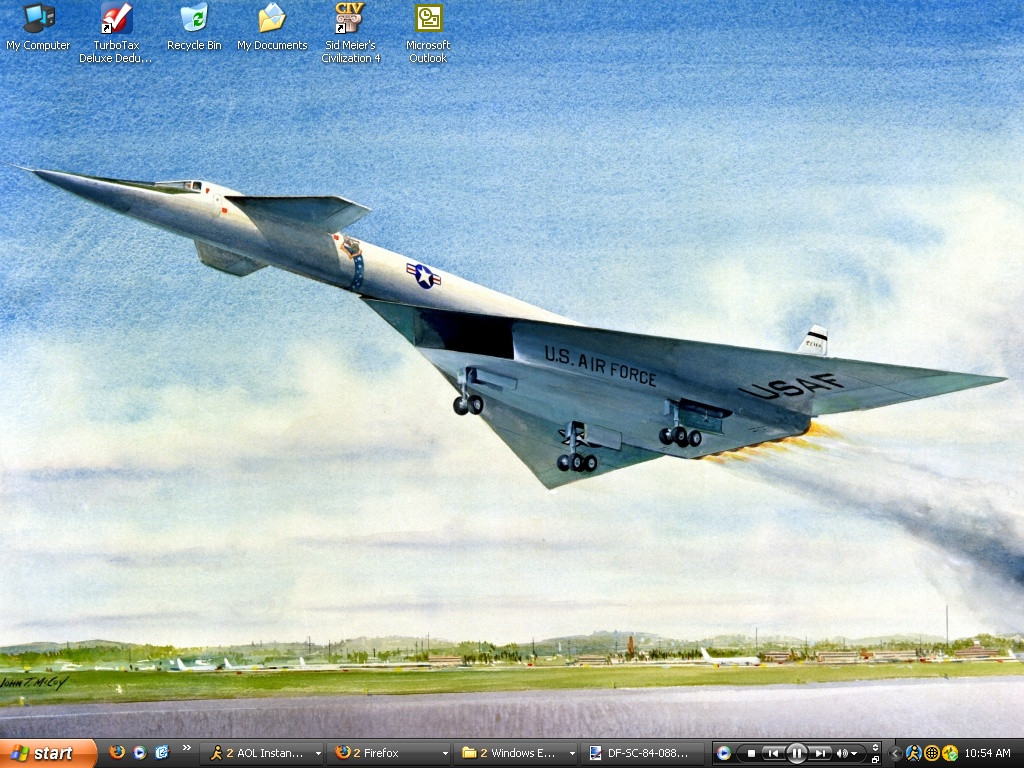Open the Microsoft Outlook desktop icon
1024x768 pixels.
[x=428, y=33]
